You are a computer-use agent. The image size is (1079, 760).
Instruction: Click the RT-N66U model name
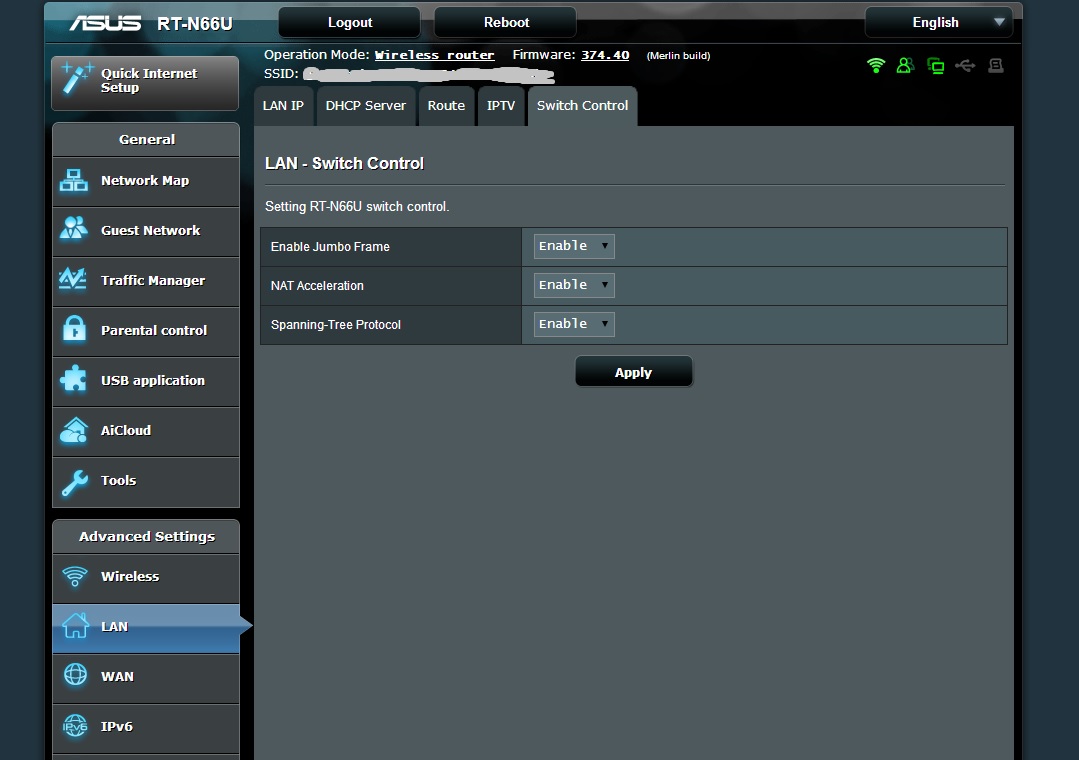click(195, 24)
